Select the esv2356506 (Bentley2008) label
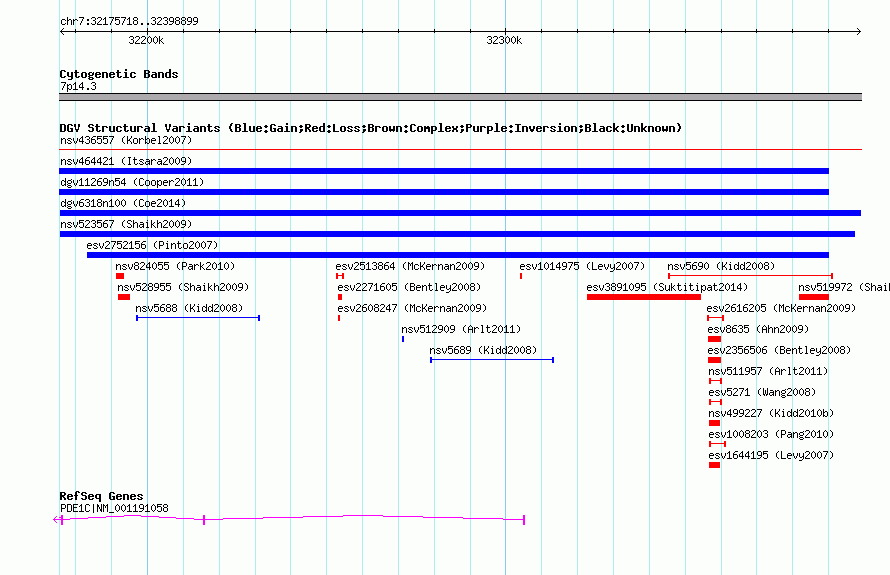 779,350
